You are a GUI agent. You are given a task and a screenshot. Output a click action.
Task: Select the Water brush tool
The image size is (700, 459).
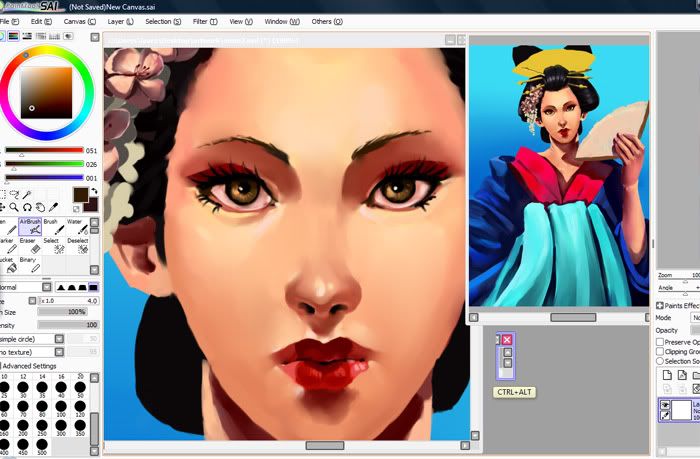point(77,226)
